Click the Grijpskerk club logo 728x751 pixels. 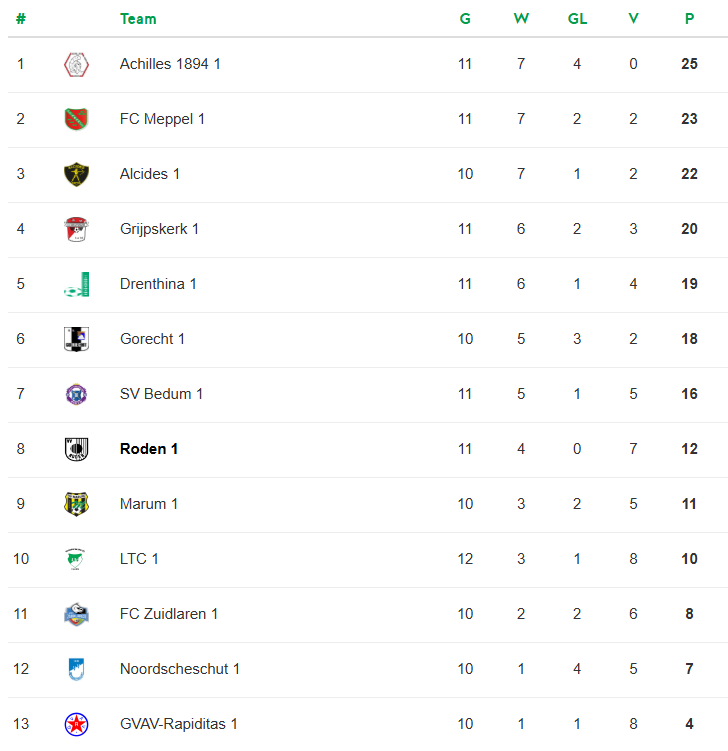coord(76,229)
